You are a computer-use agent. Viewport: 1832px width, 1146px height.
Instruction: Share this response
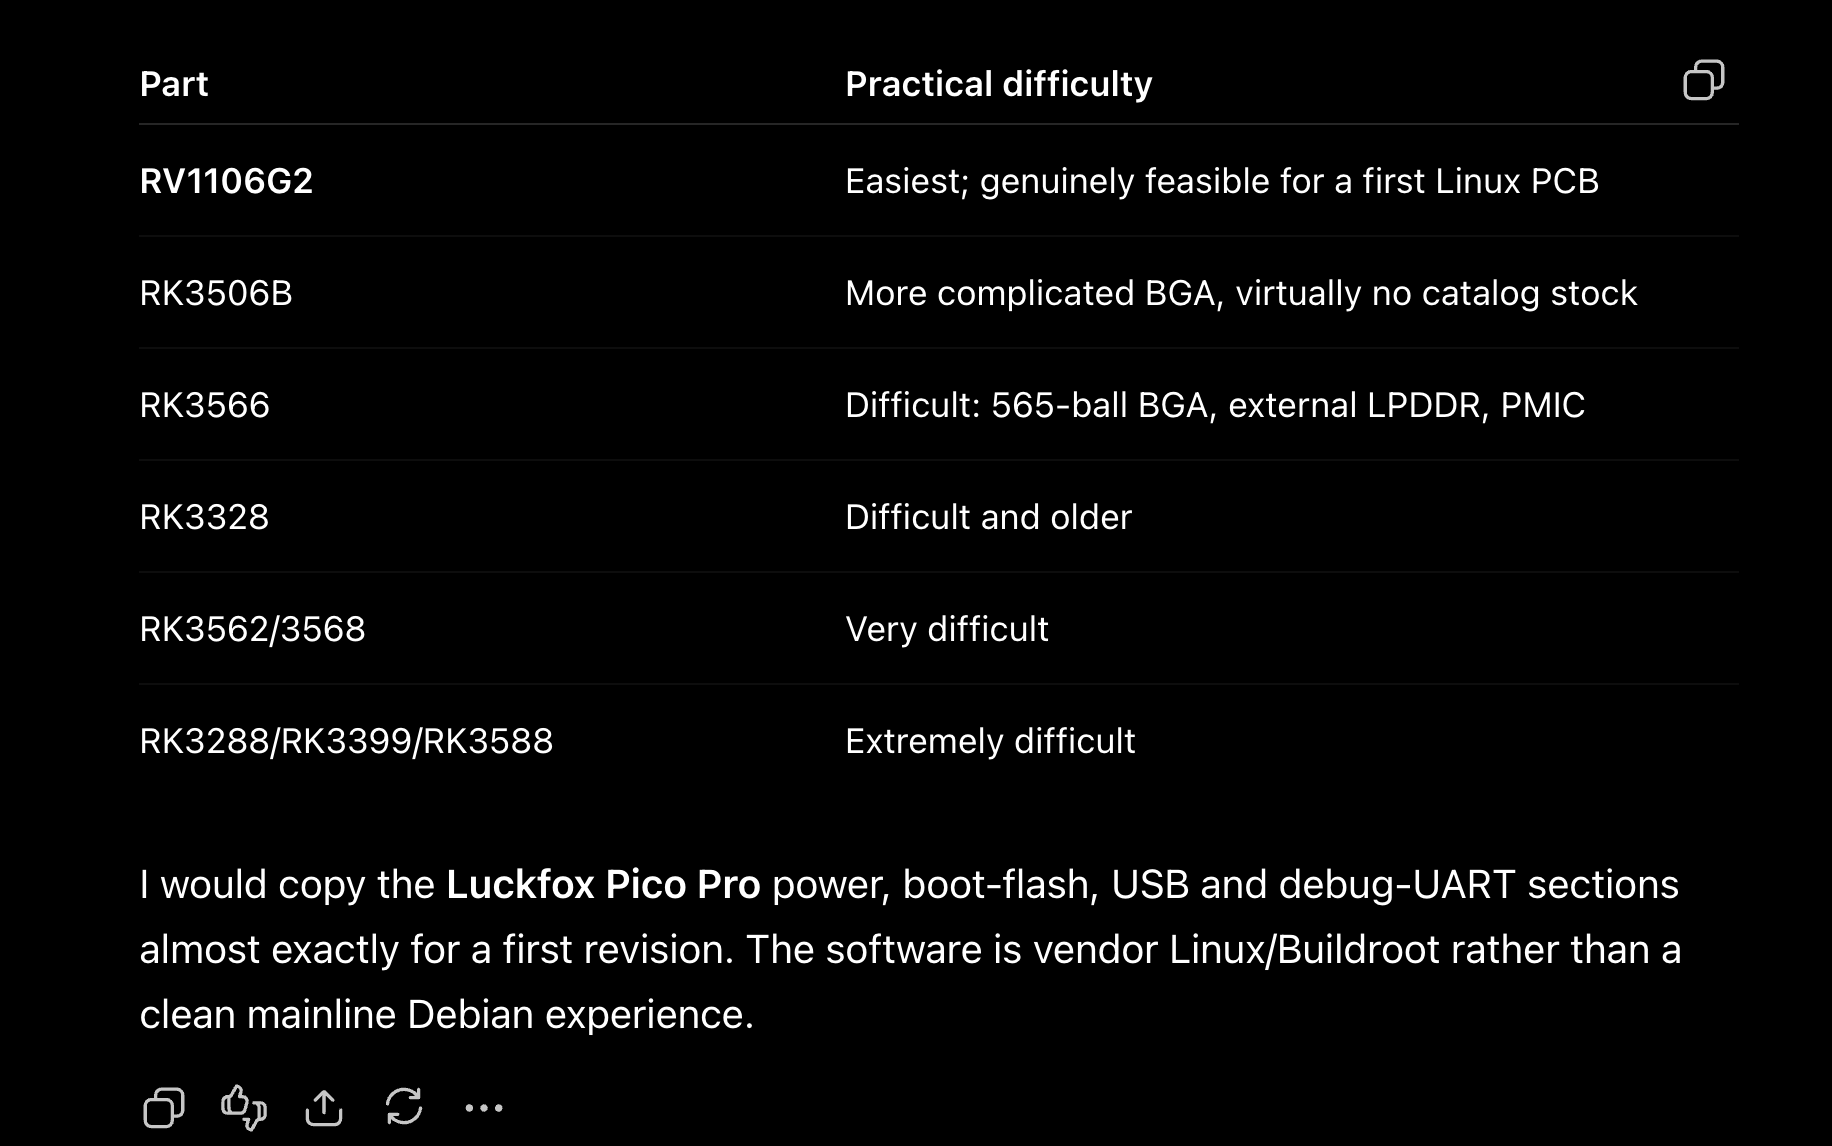[324, 1107]
